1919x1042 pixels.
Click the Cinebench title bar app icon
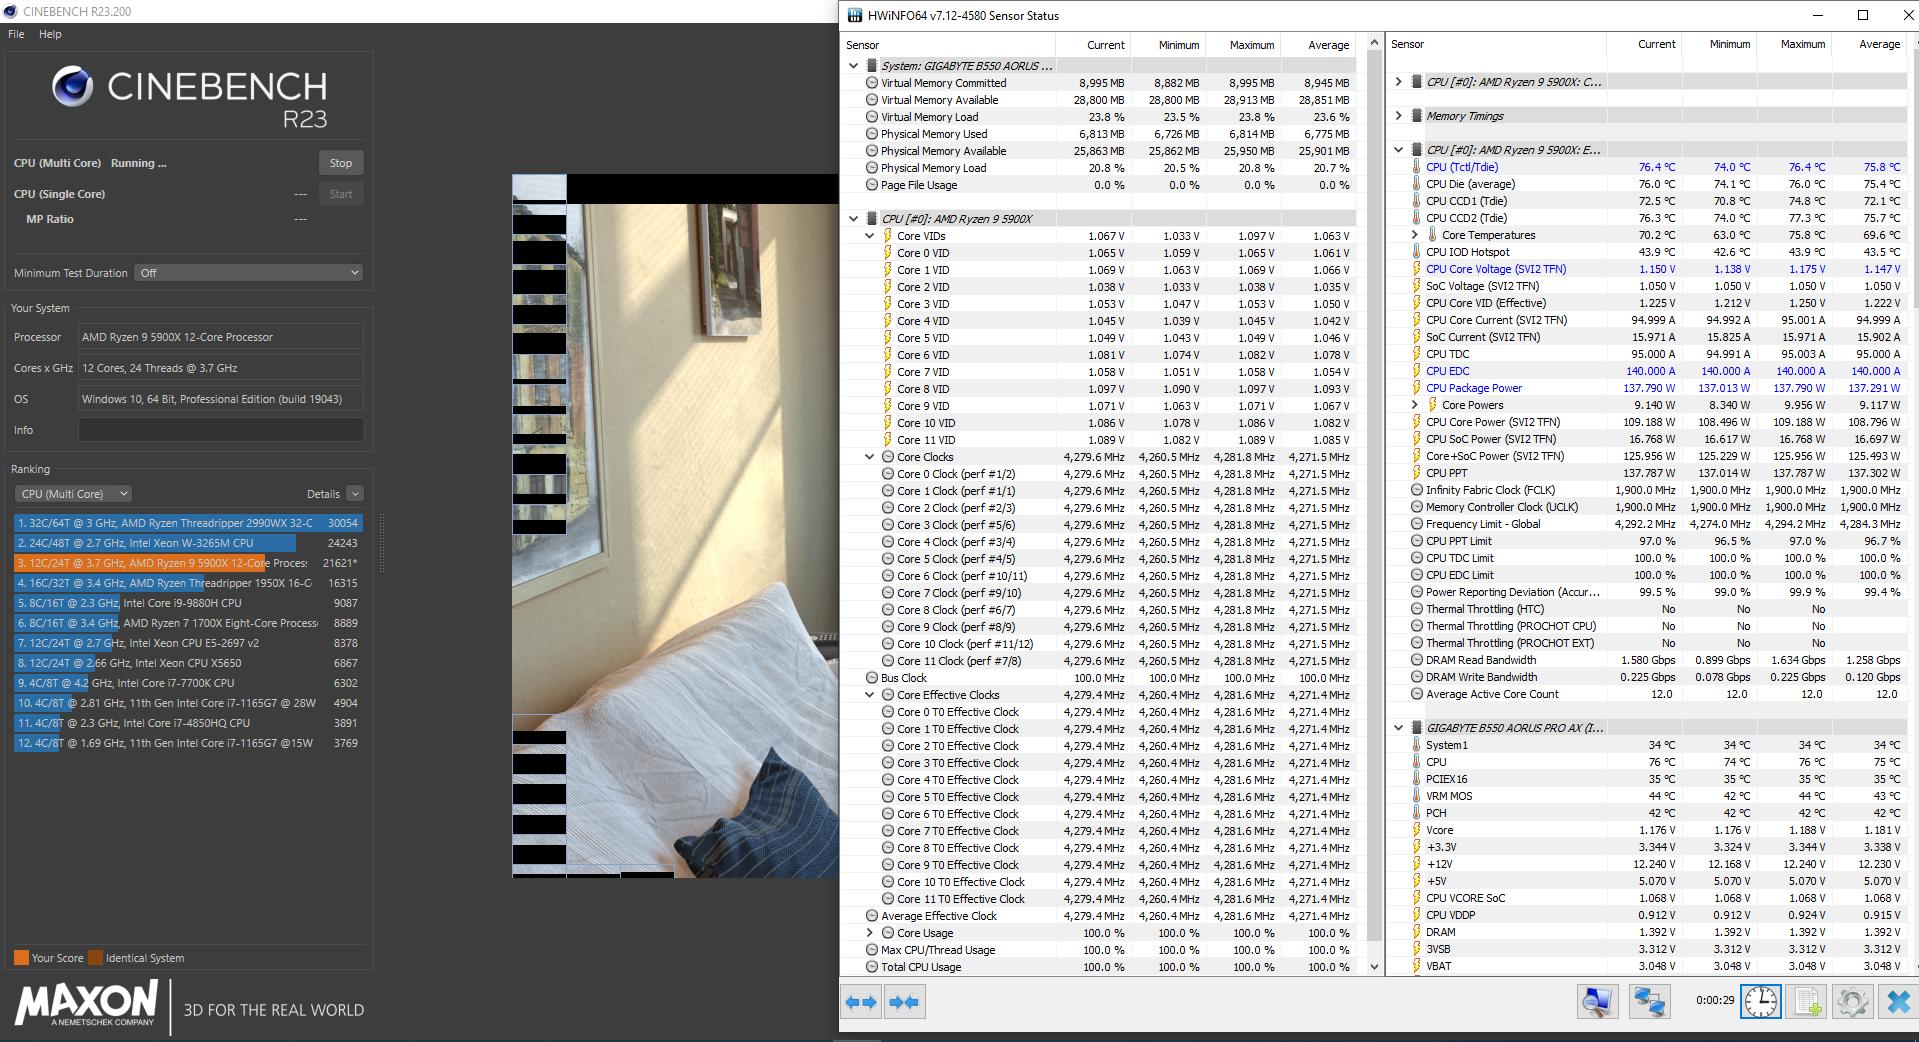coord(10,11)
